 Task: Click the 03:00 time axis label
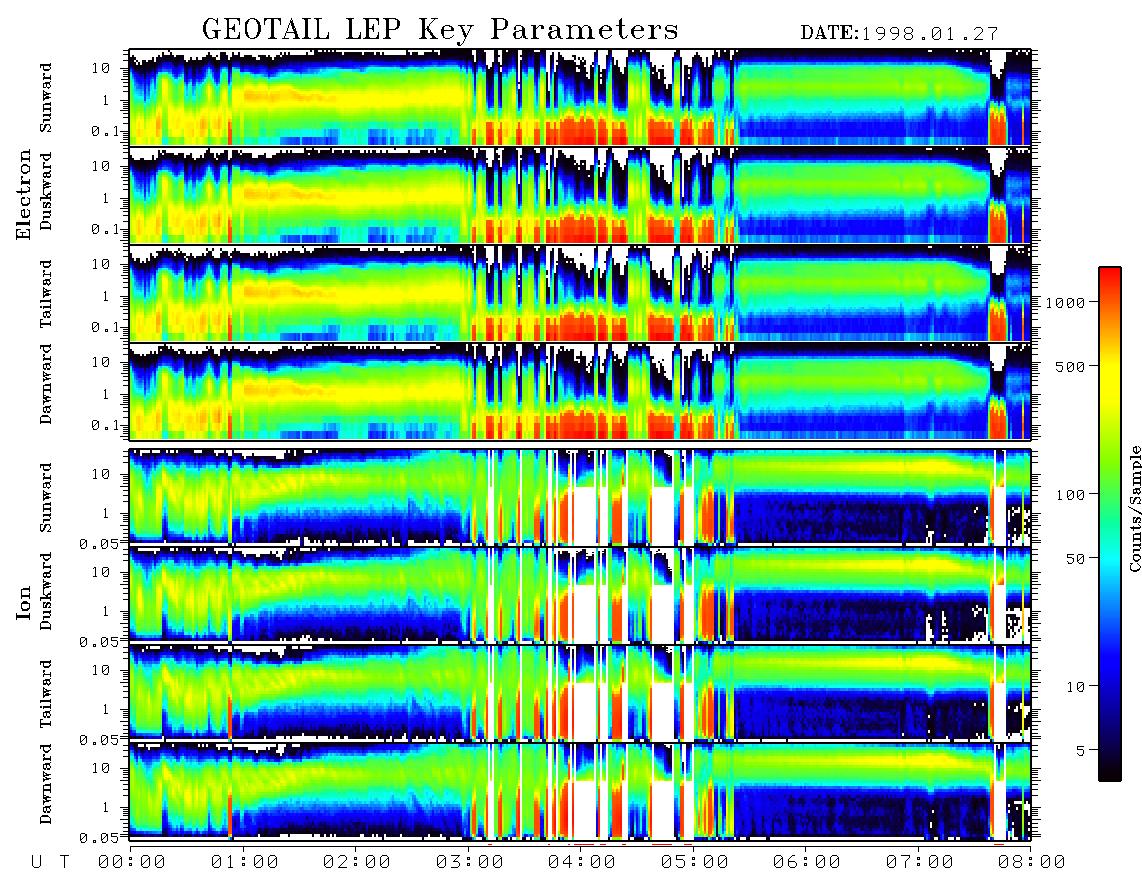[x=470, y=863]
